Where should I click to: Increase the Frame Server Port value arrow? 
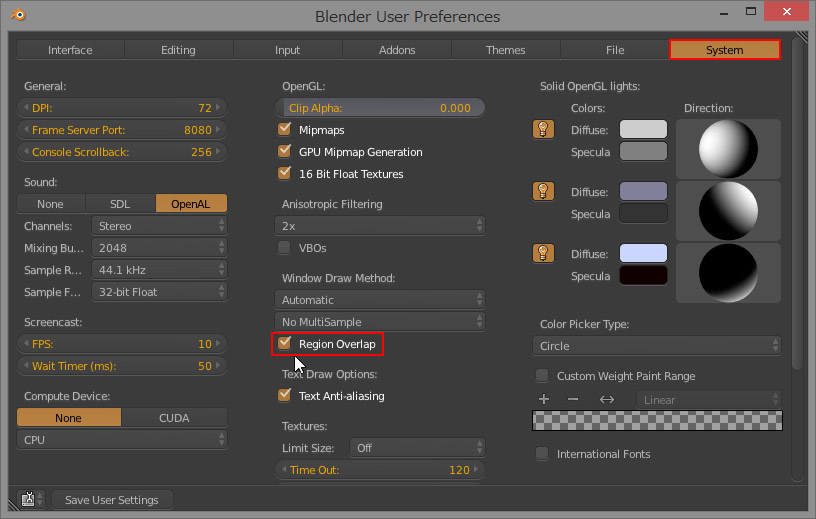point(218,130)
